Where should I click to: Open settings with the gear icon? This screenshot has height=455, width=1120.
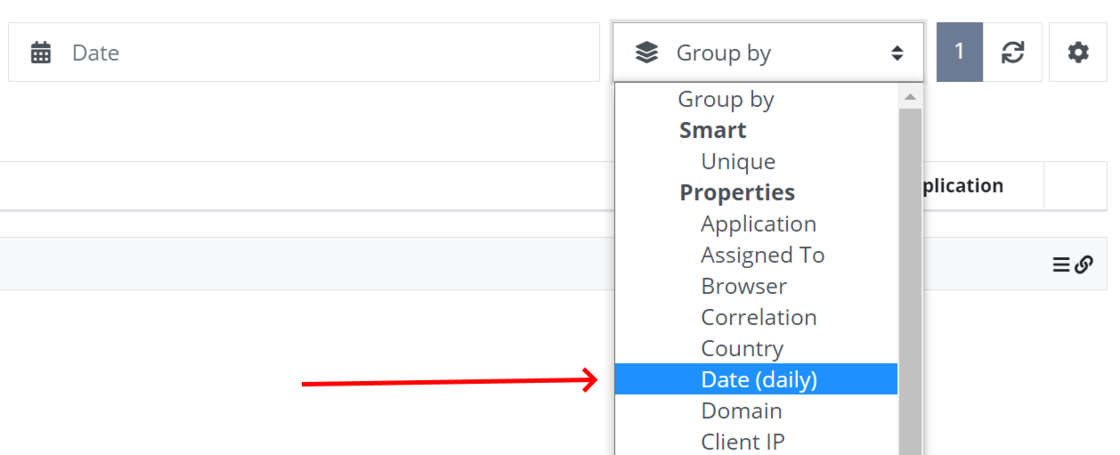[x=1078, y=52]
